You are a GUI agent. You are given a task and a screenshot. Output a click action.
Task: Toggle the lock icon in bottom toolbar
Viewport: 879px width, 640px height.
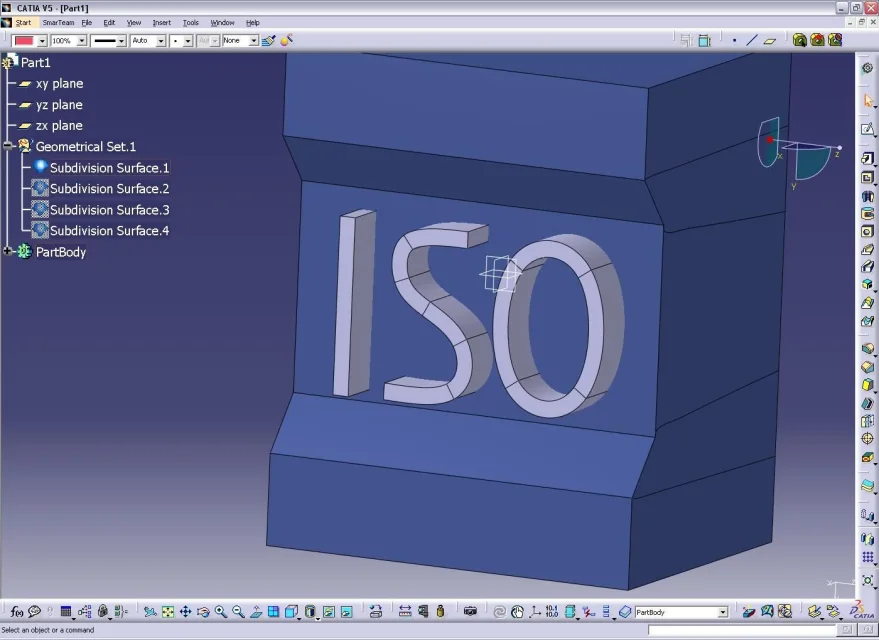(103, 611)
